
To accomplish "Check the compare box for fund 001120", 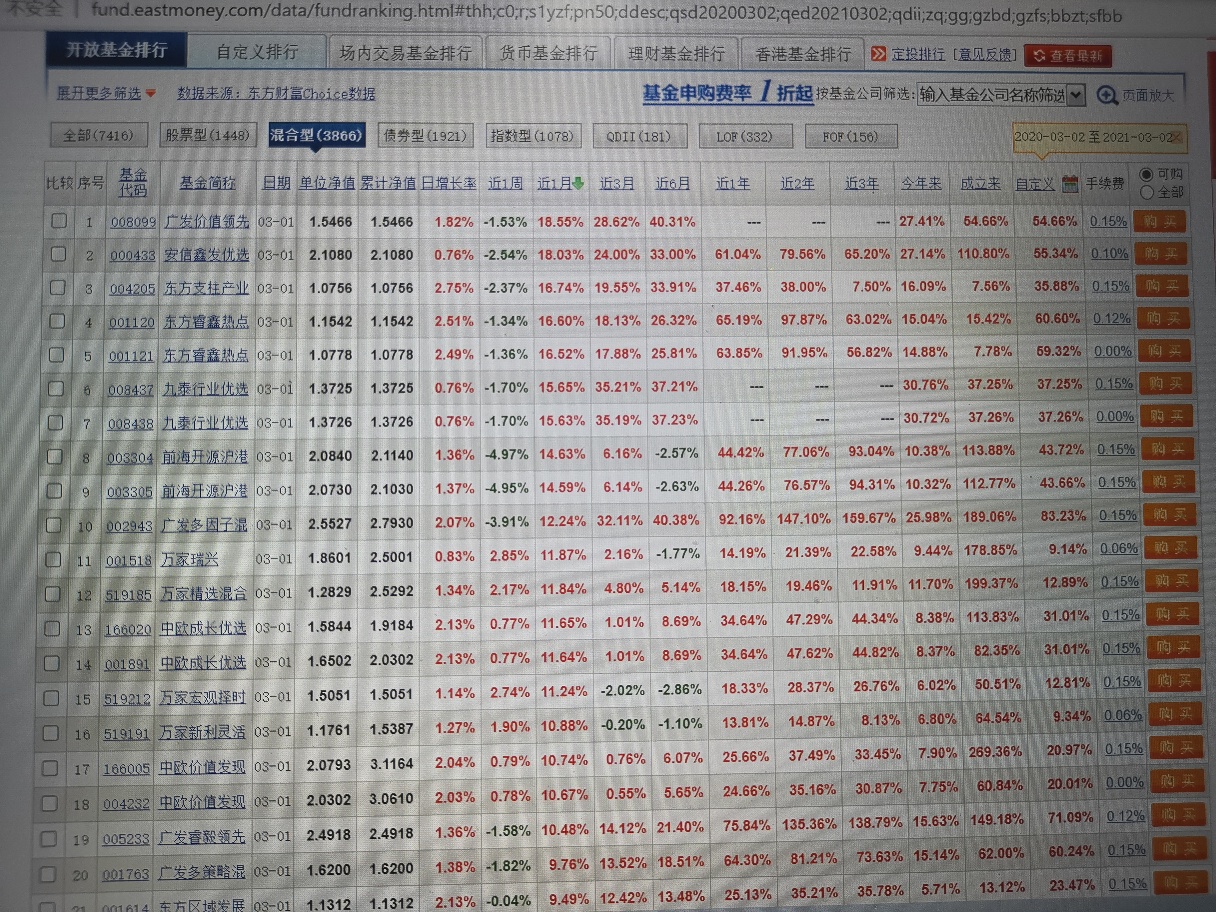I will coord(59,321).
